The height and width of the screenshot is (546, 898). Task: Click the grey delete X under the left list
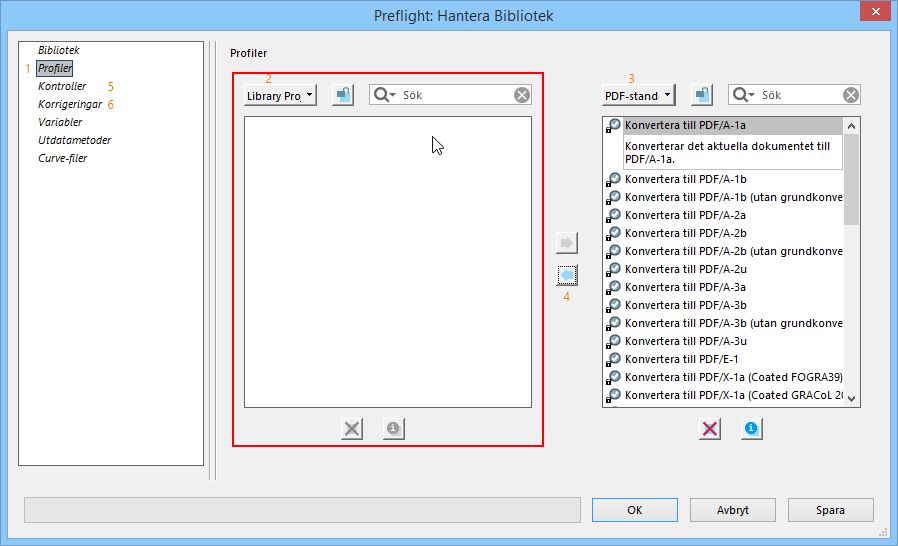point(352,429)
